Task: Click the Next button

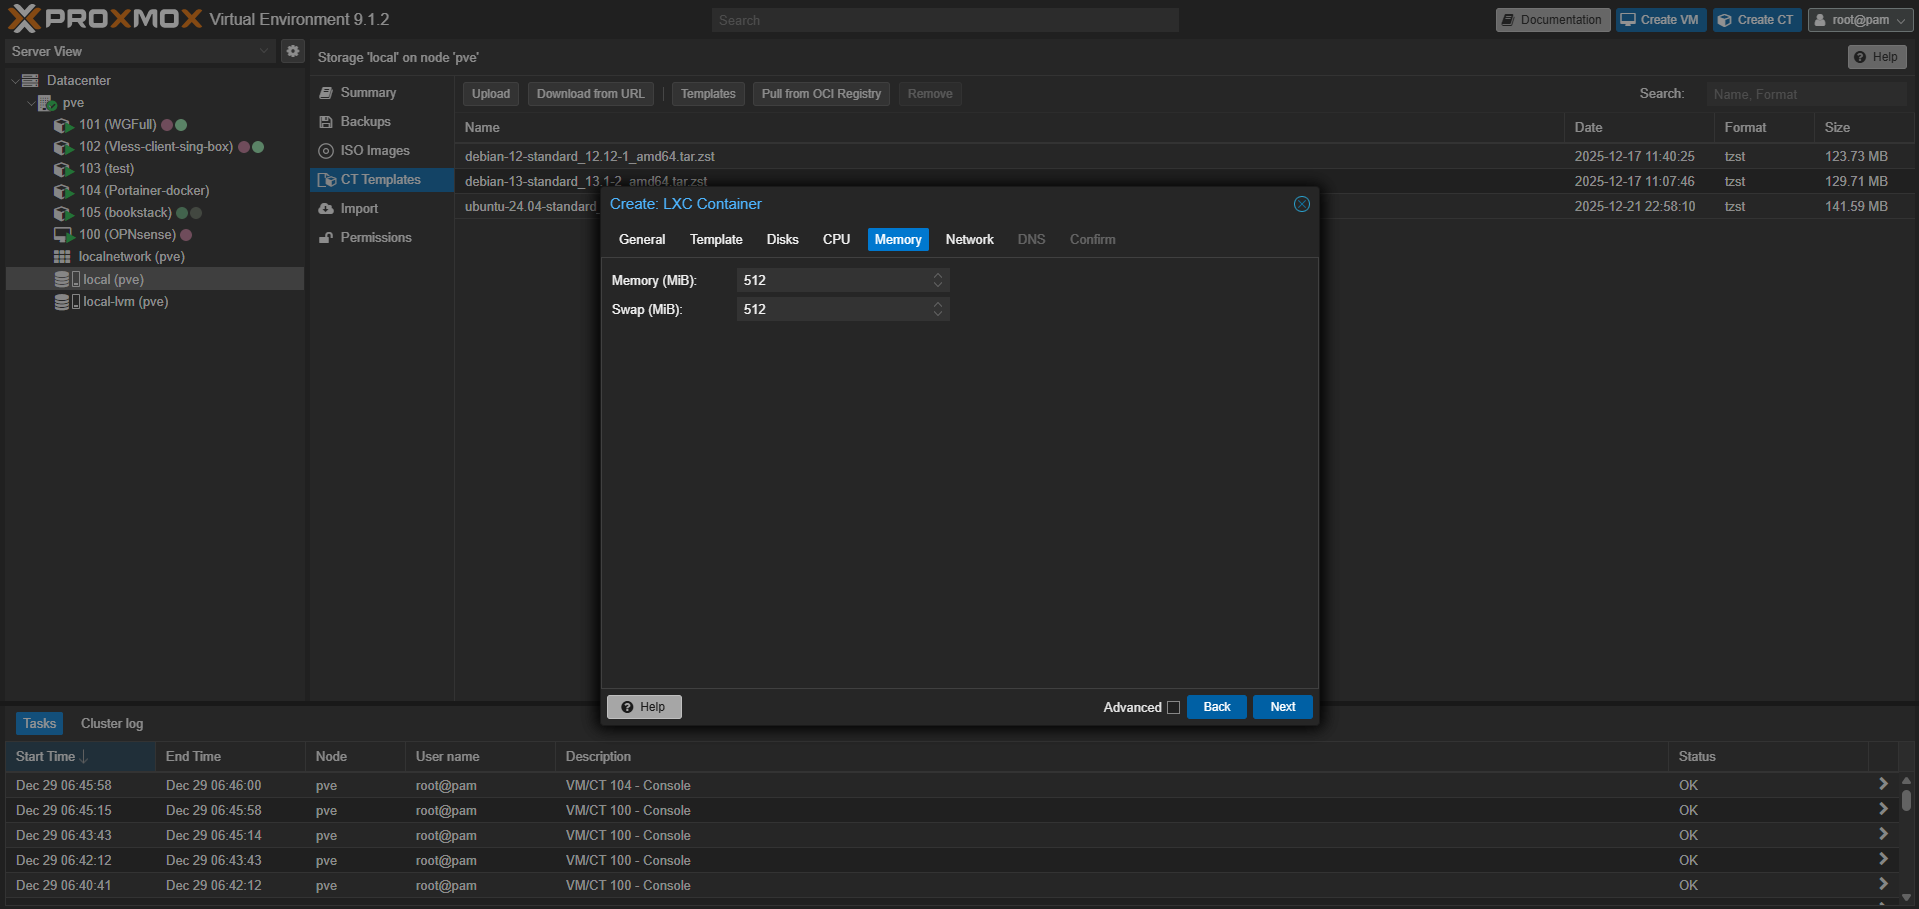Action: (x=1283, y=707)
